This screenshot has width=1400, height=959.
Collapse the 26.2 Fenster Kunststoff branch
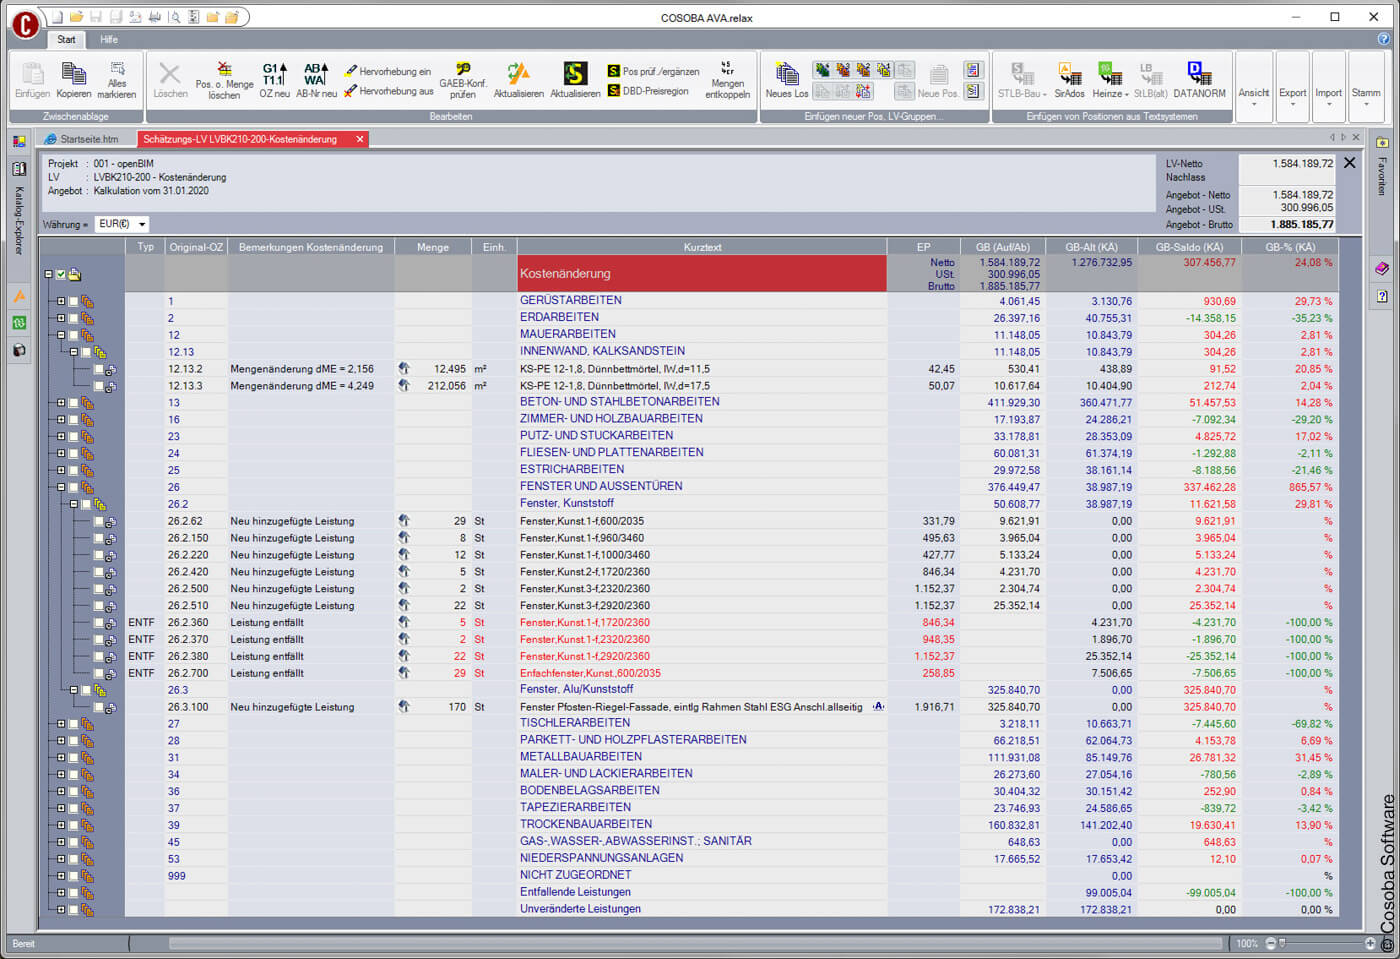[x=74, y=504]
